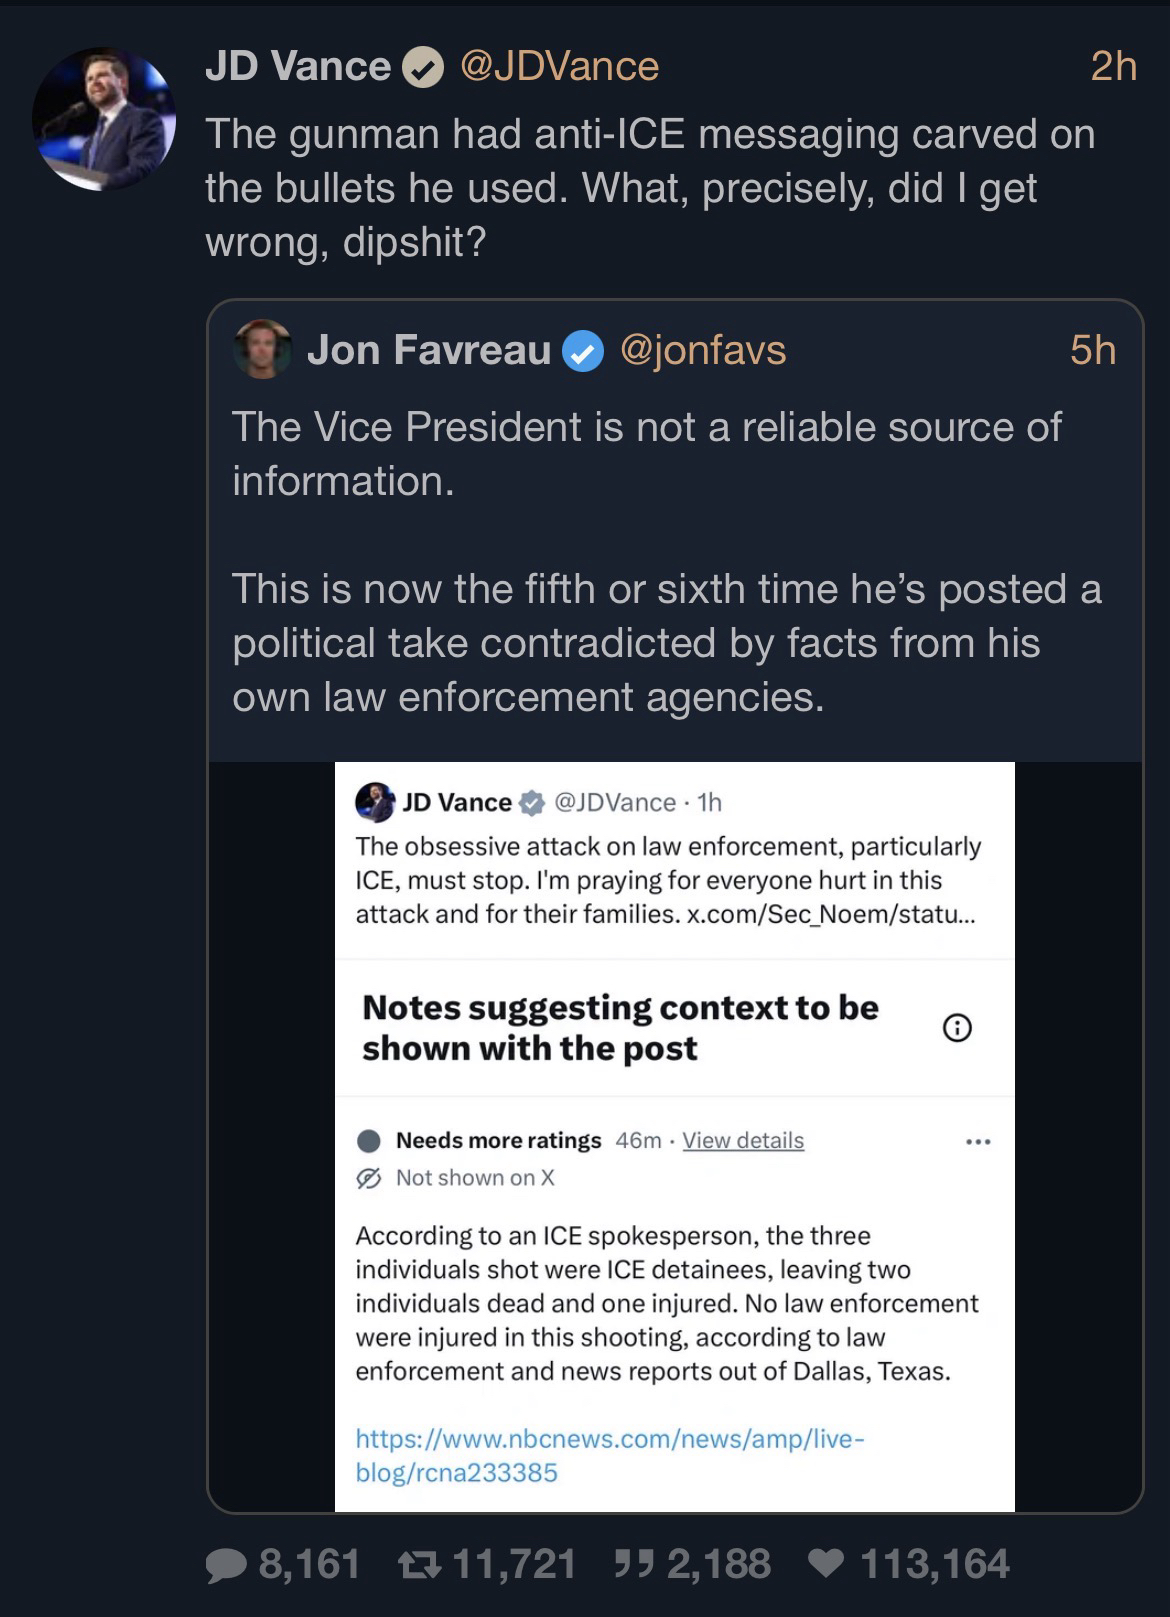Click the 'View details' link
This screenshot has width=1170, height=1617.
point(743,1141)
